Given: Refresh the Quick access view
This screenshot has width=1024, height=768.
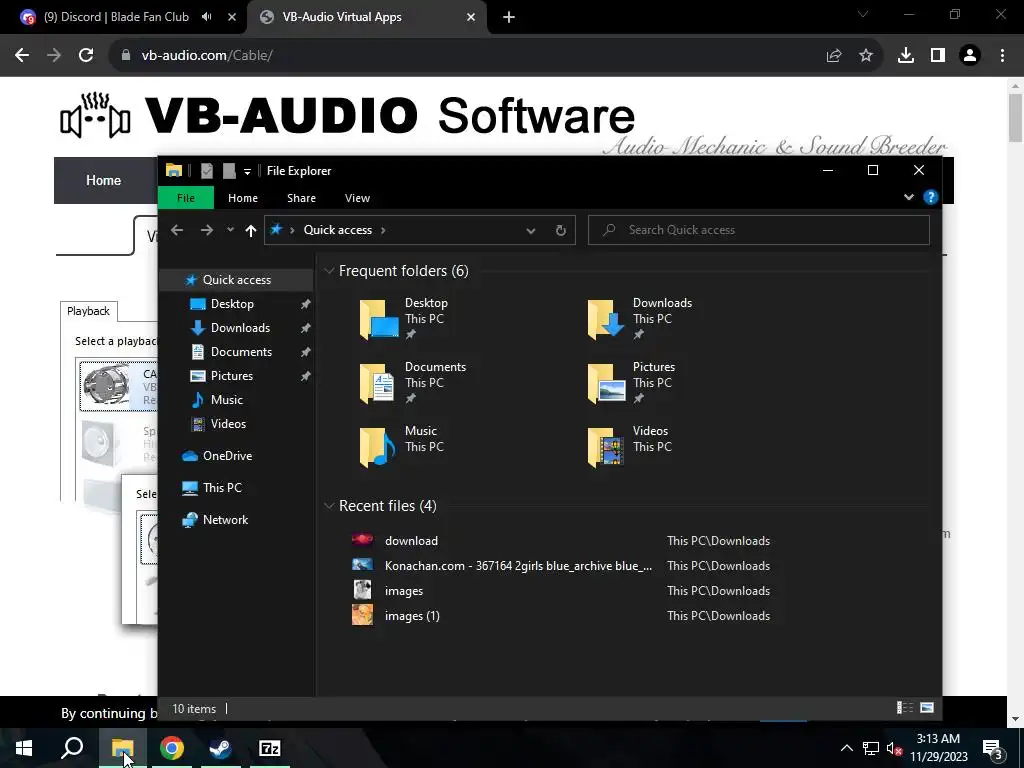Looking at the screenshot, I should (x=560, y=231).
